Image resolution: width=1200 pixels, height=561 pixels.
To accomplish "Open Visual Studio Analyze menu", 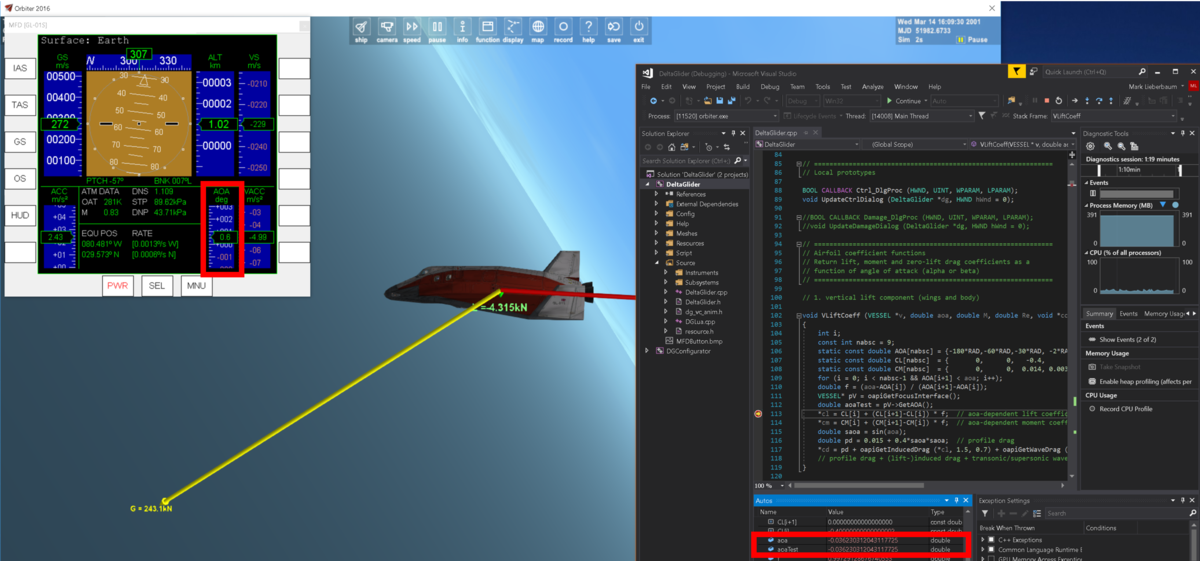I will [x=872, y=87].
